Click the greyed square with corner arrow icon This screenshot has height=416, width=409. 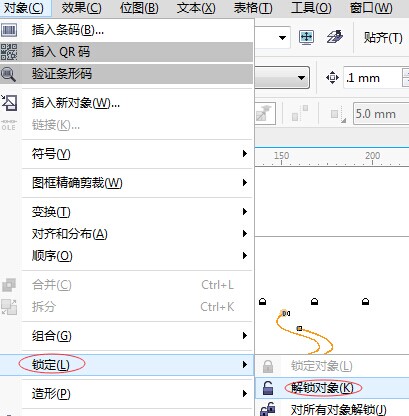[x=338, y=115]
